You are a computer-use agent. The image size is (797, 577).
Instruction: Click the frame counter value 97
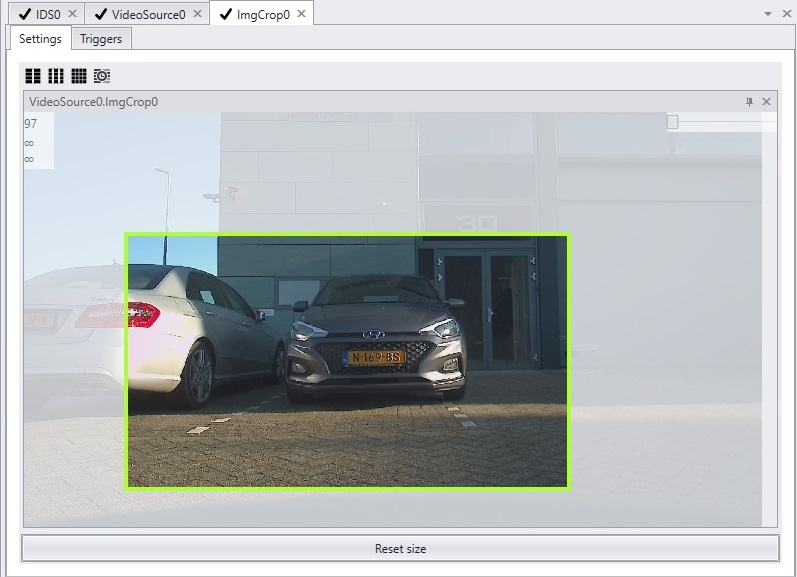pyautogui.click(x=30, y=124)
